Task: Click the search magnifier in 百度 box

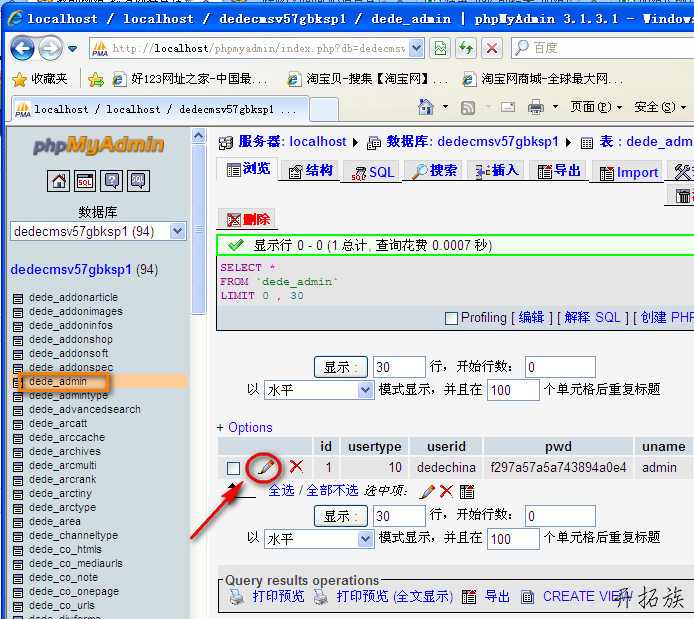Action: pyautogui.click(x=522, y=47)
